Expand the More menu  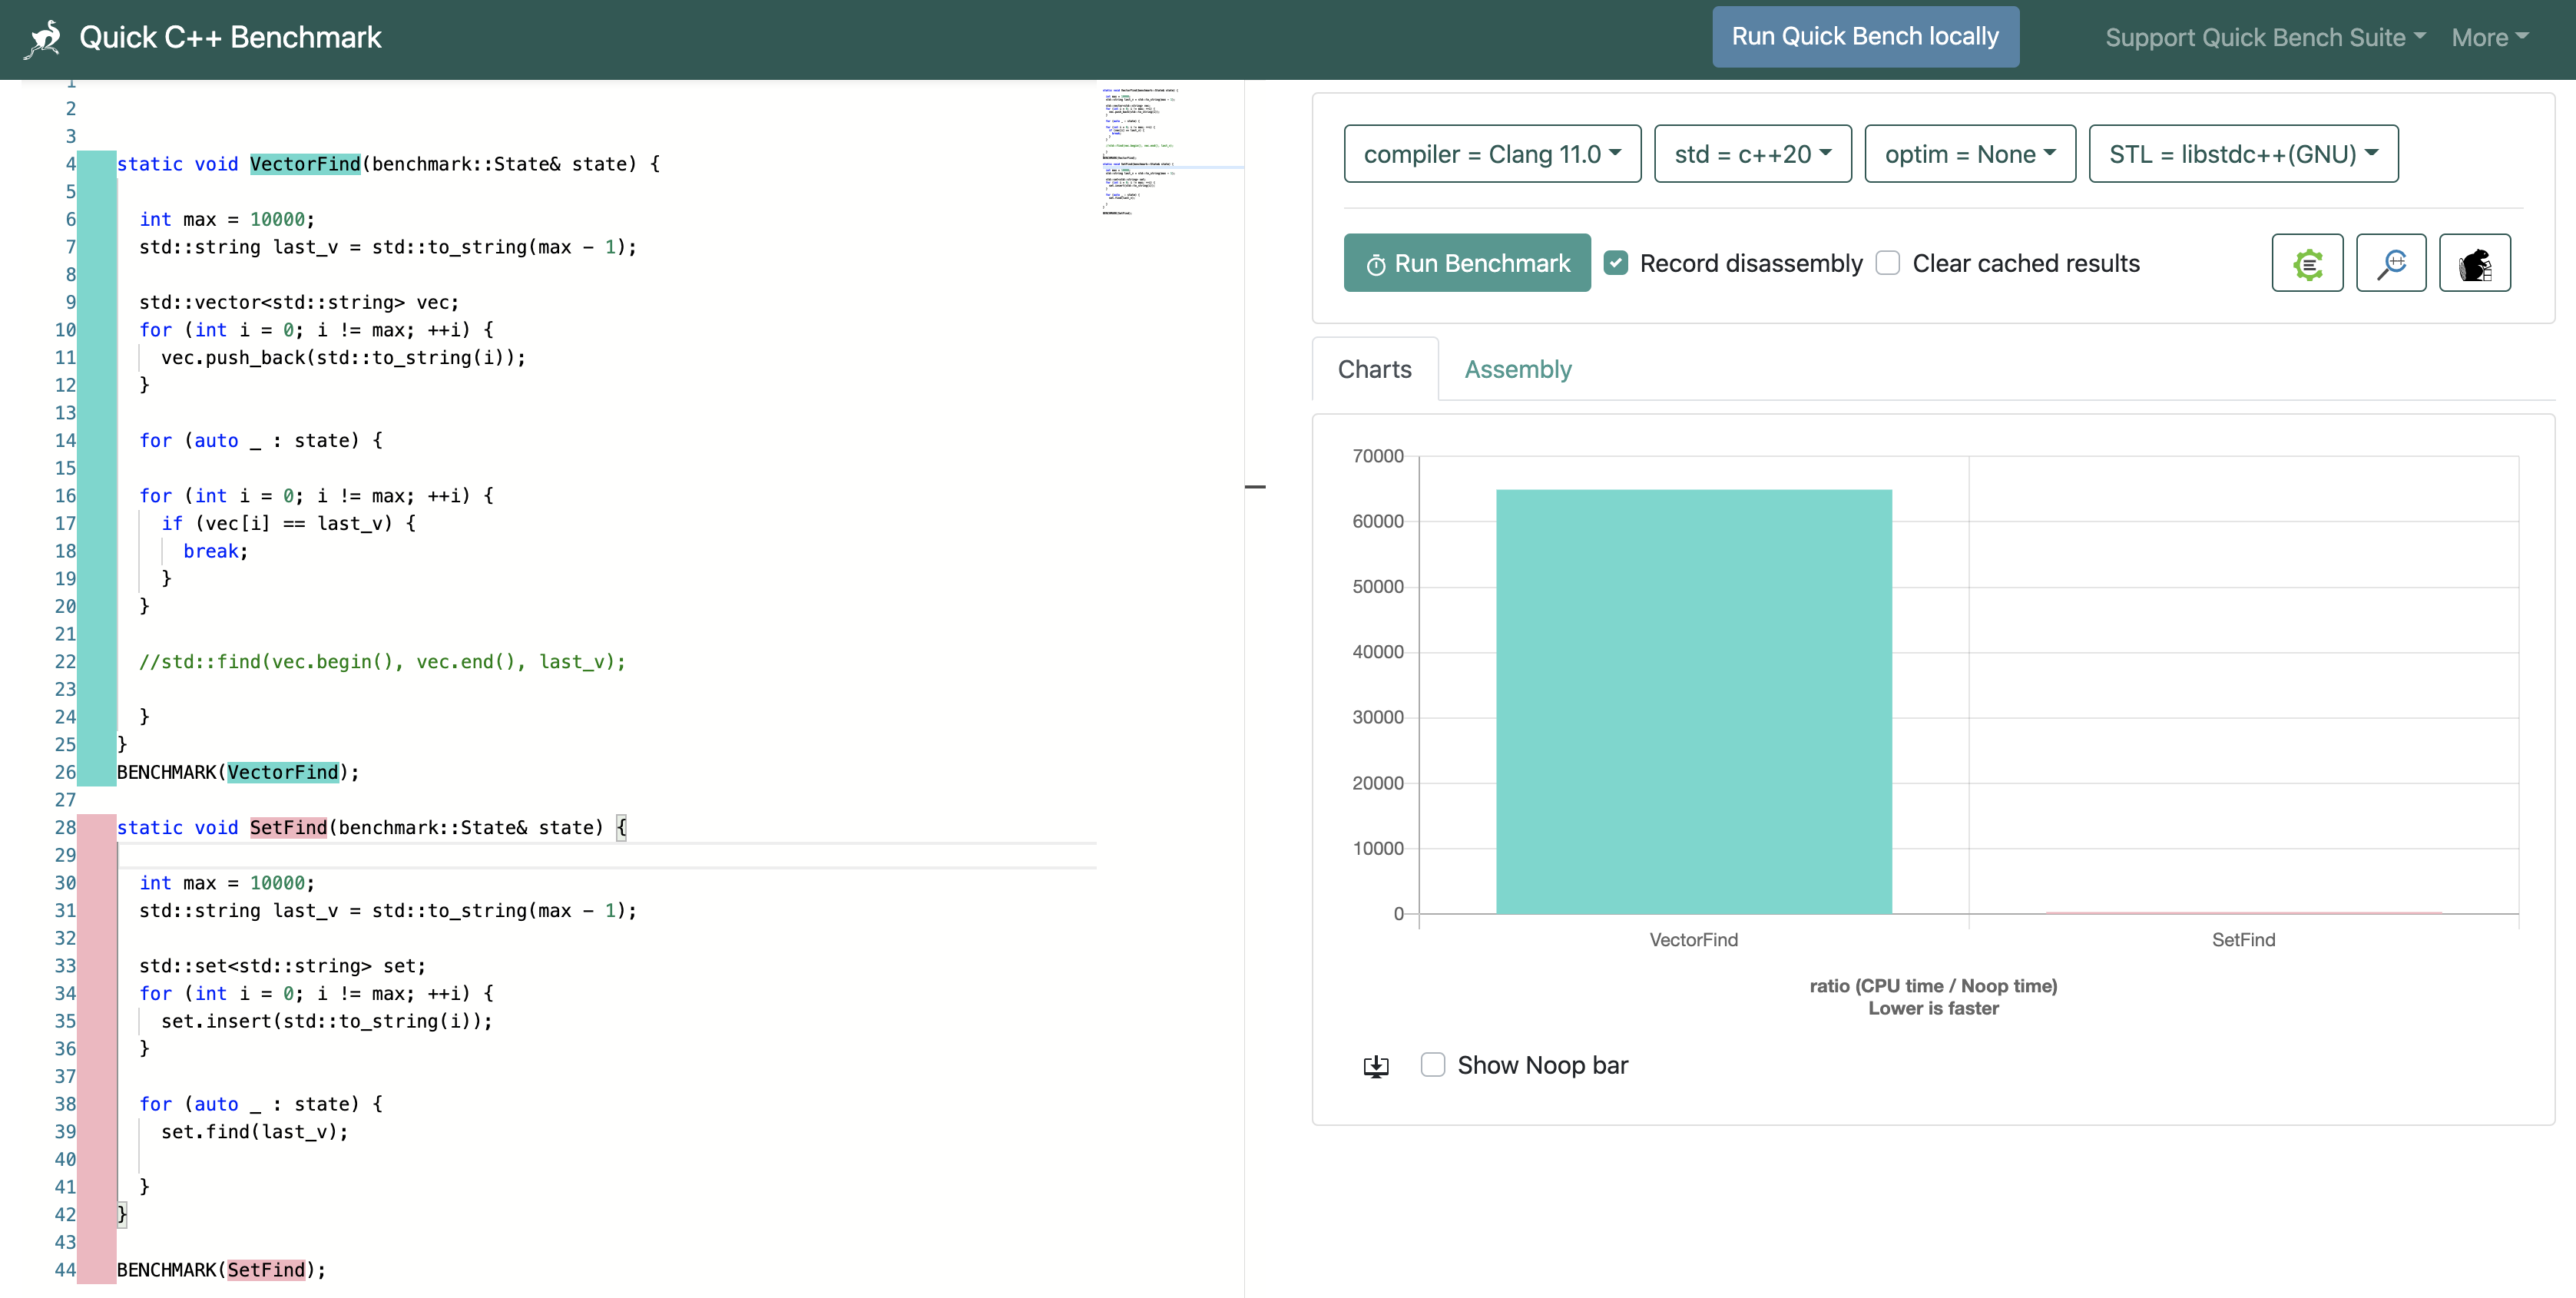pos(2489,38)
